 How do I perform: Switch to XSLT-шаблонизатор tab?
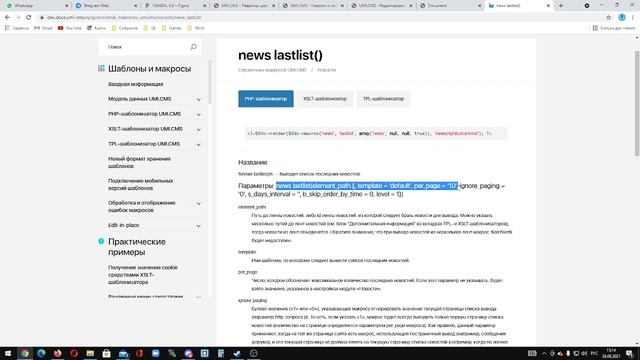click(x=325, y=99)
